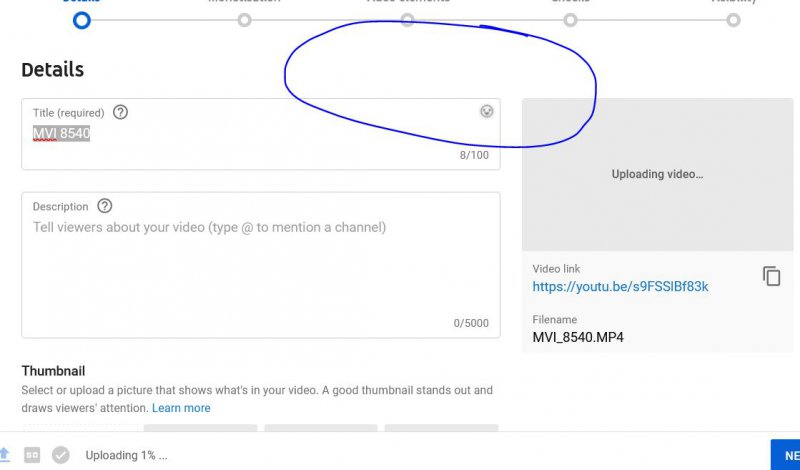Viewport: 800px width, 470px height.
Task: Copy the video link with copy icon
Action: tap(771, 277)
